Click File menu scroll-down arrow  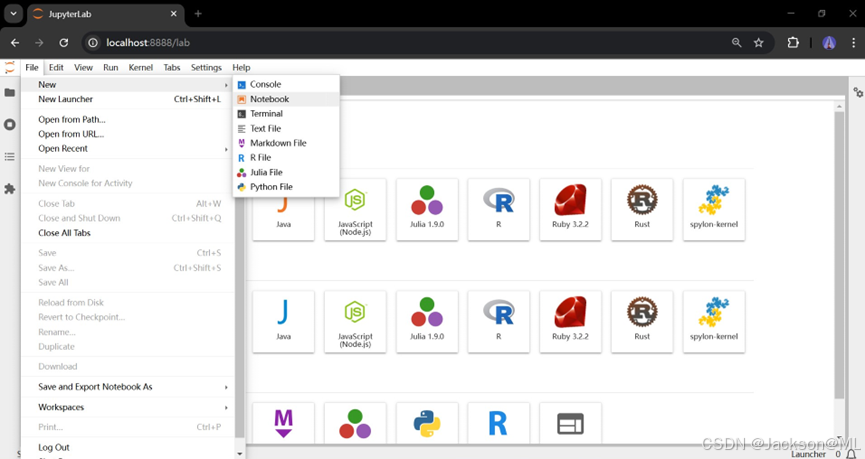pyautogui.click(x=239, y=453)
